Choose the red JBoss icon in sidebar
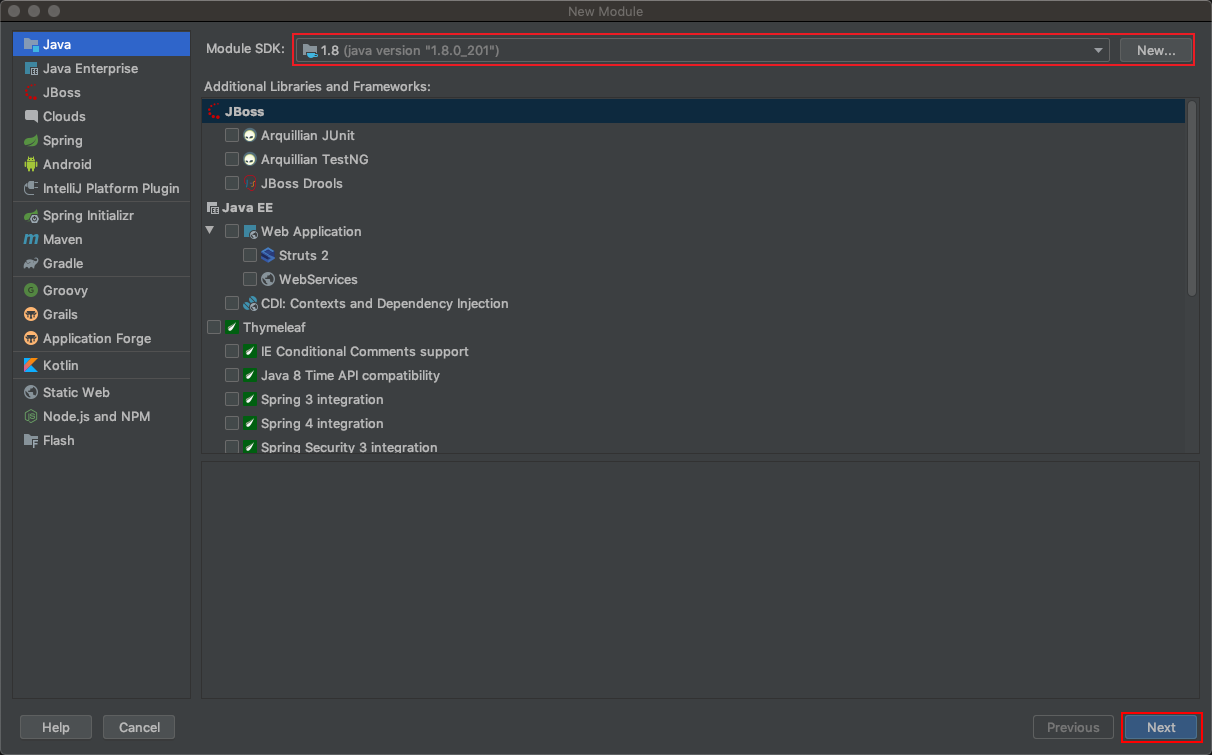Image resolution: width=1212 pixels, height=755 pixels. (31, 92)
